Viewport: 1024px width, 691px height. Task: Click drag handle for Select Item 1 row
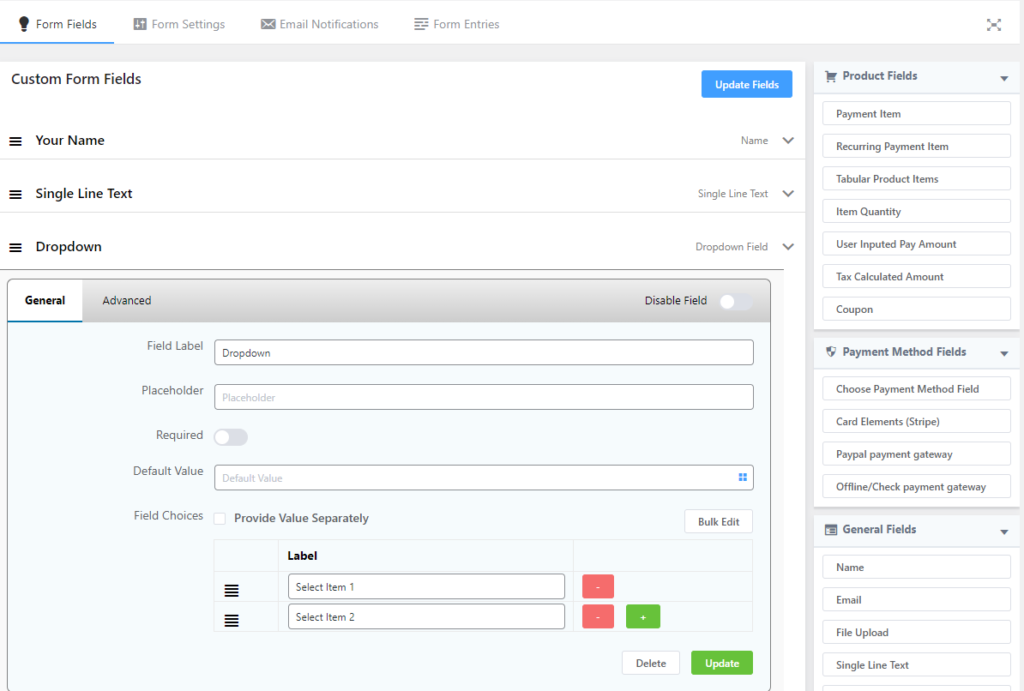coord(231,590)
